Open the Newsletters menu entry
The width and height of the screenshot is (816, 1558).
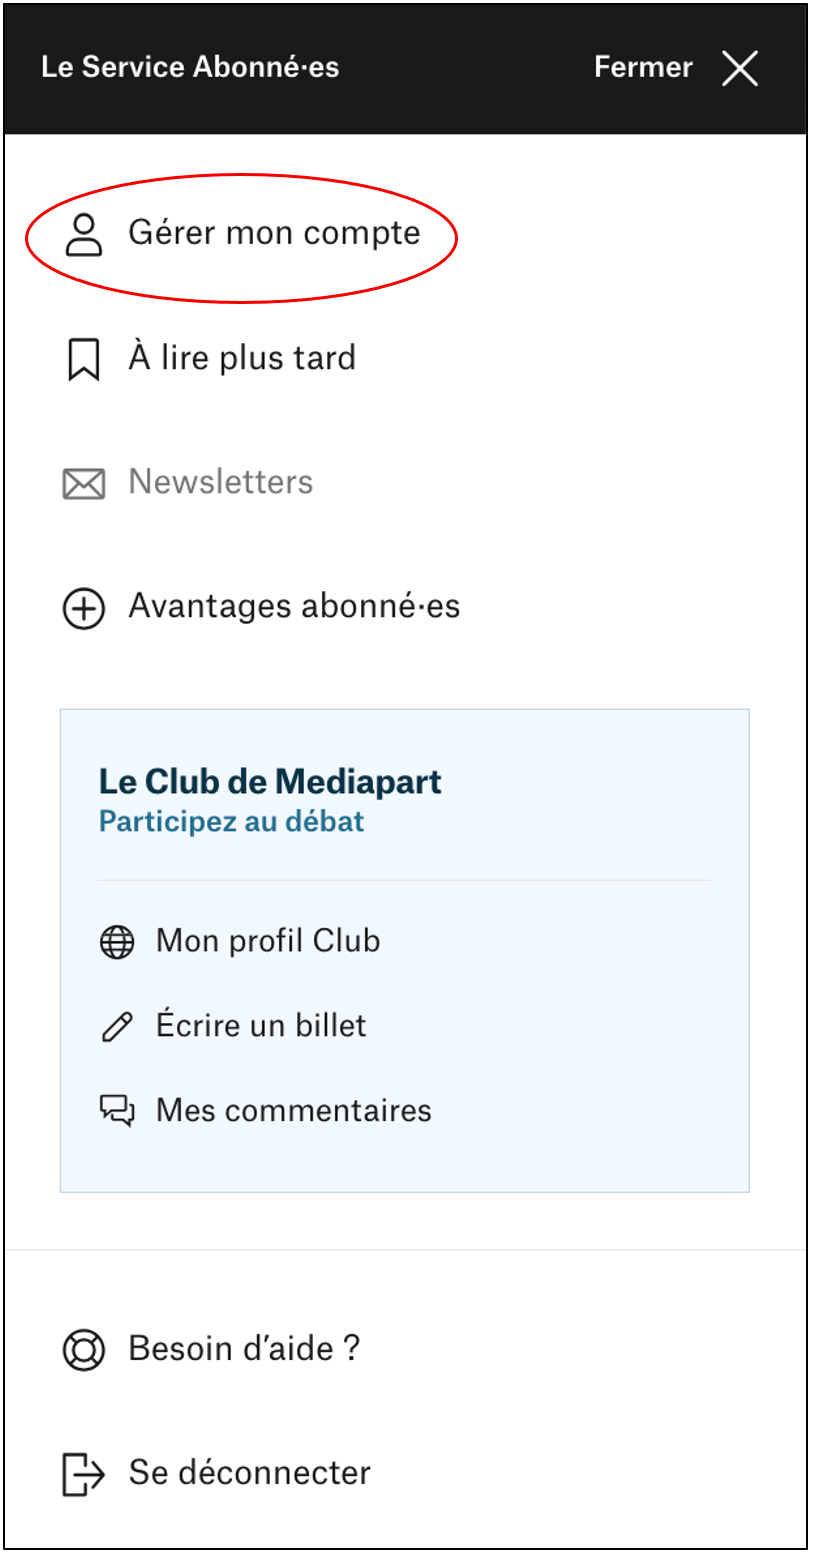(221, 482)
